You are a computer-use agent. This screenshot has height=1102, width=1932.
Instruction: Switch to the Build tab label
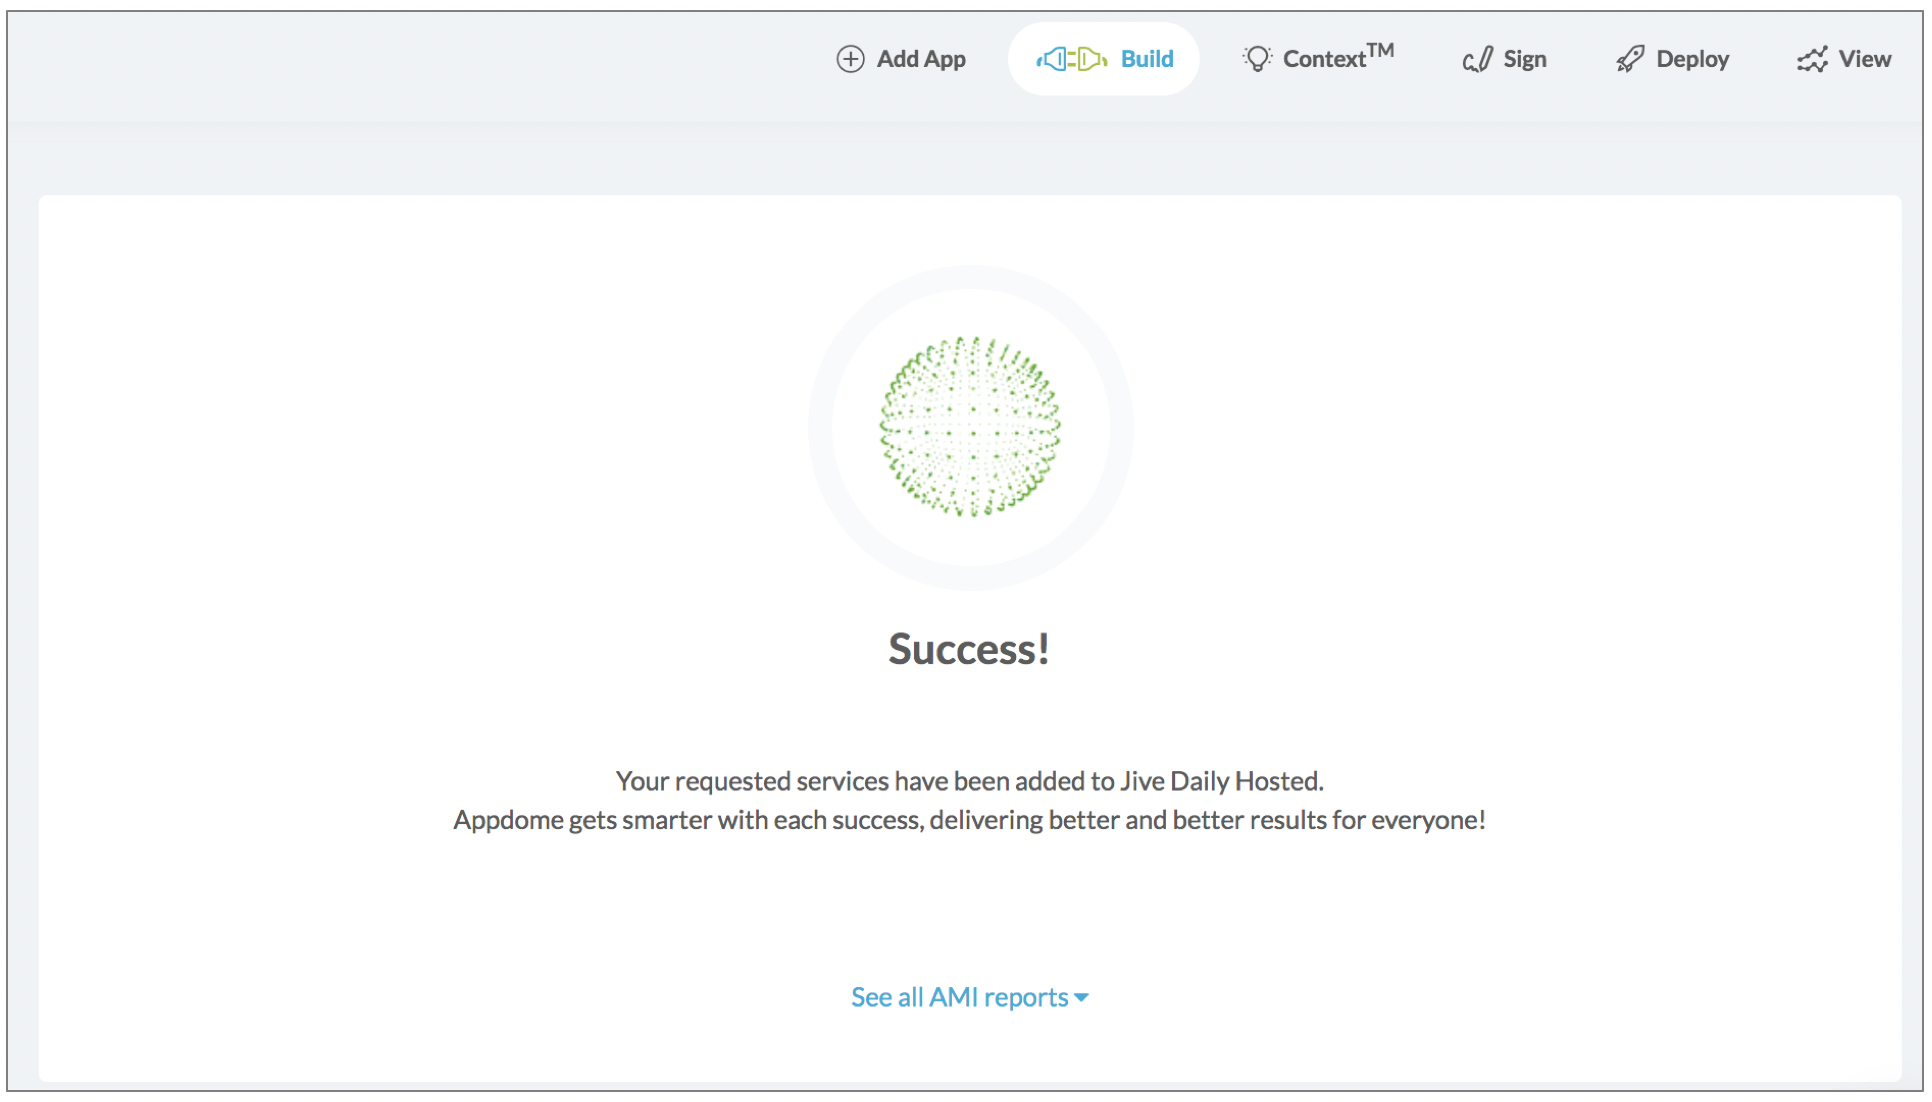coord(1147,59)
